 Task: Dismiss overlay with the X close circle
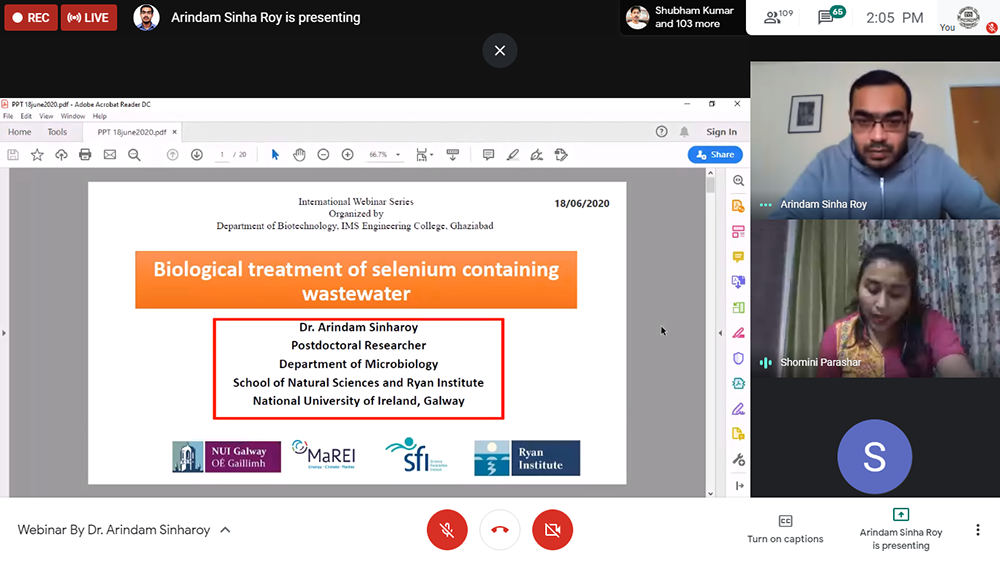click(x=500, y=50)
